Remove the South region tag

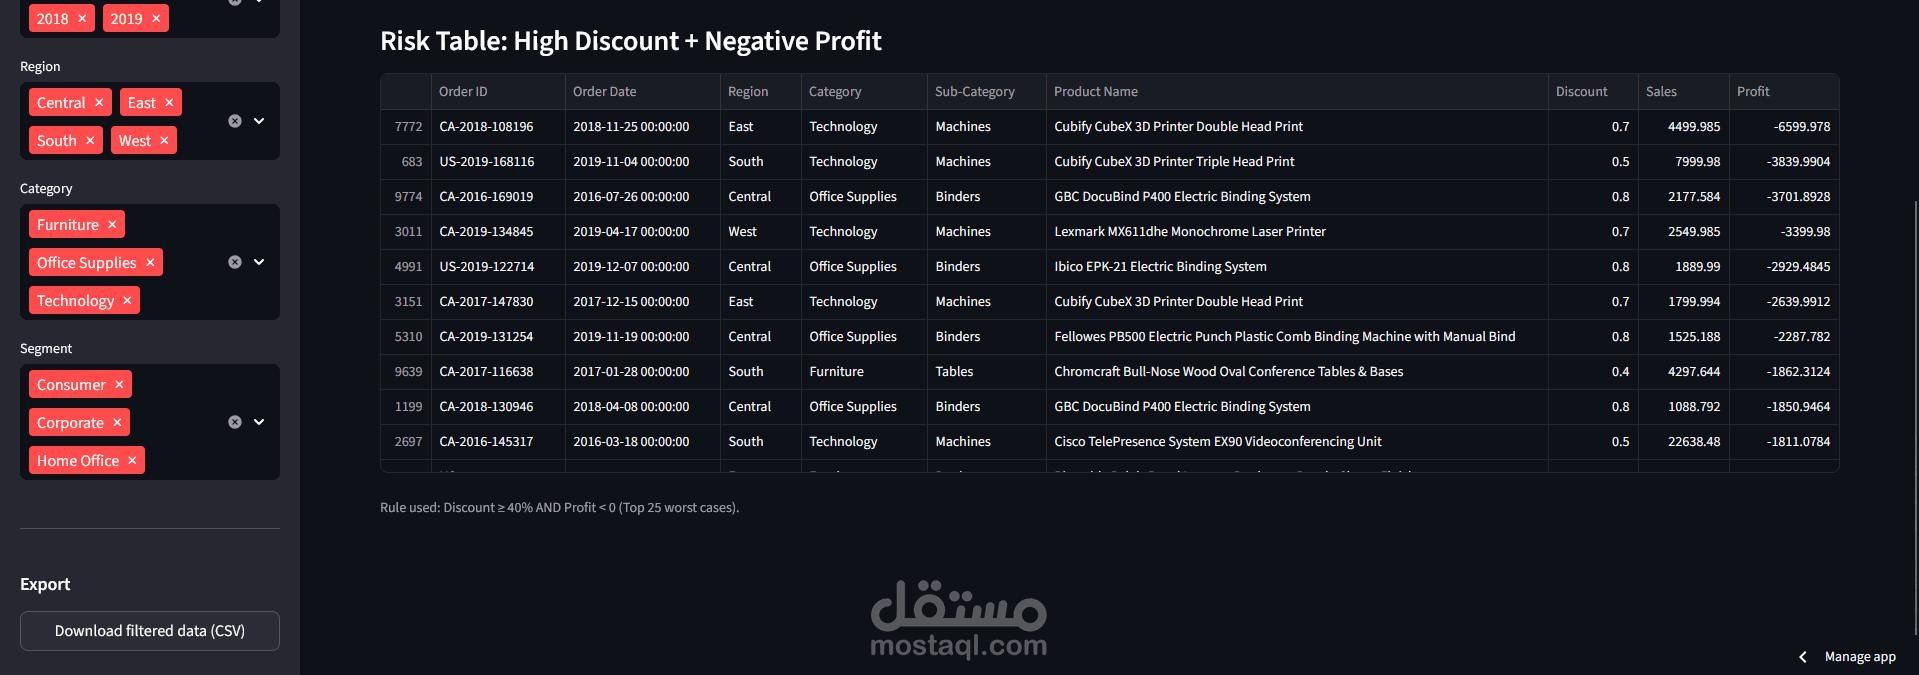90,140
